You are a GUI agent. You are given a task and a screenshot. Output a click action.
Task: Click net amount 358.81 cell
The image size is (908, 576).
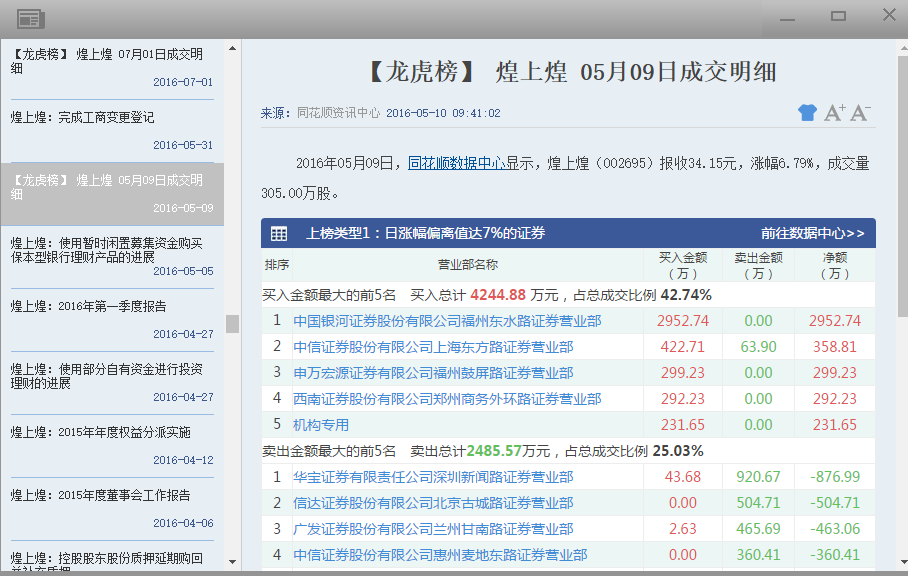(x=834, y=347)
